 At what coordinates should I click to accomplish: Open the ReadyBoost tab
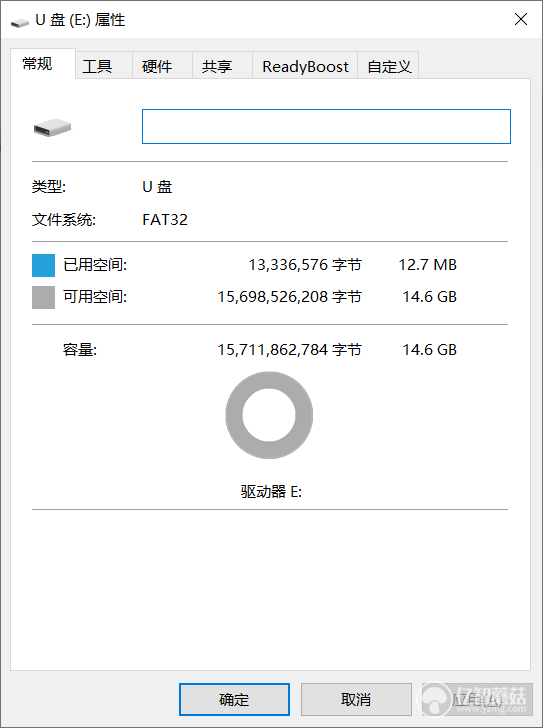coord(305,66)
